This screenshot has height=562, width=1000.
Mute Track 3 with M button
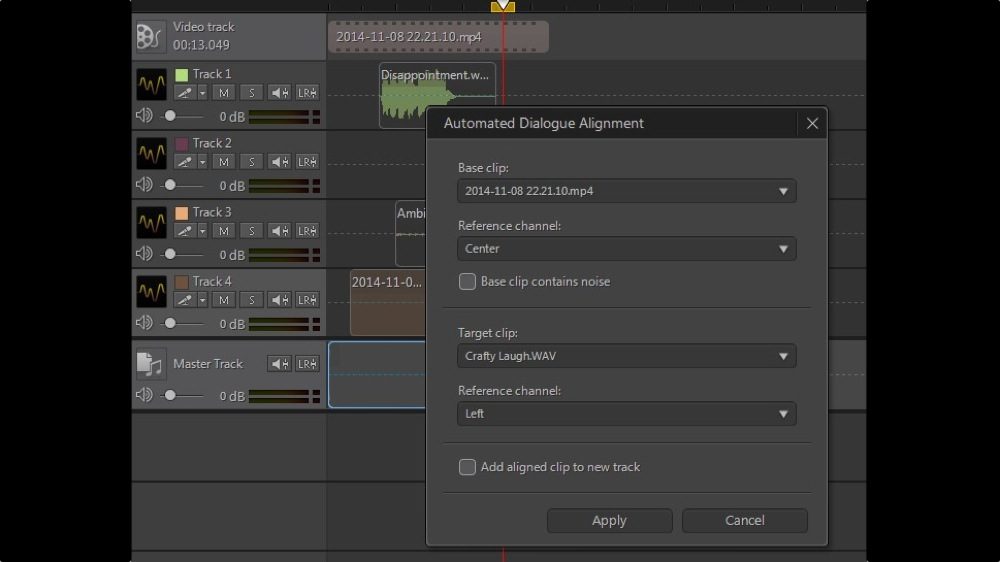point(223,231)
